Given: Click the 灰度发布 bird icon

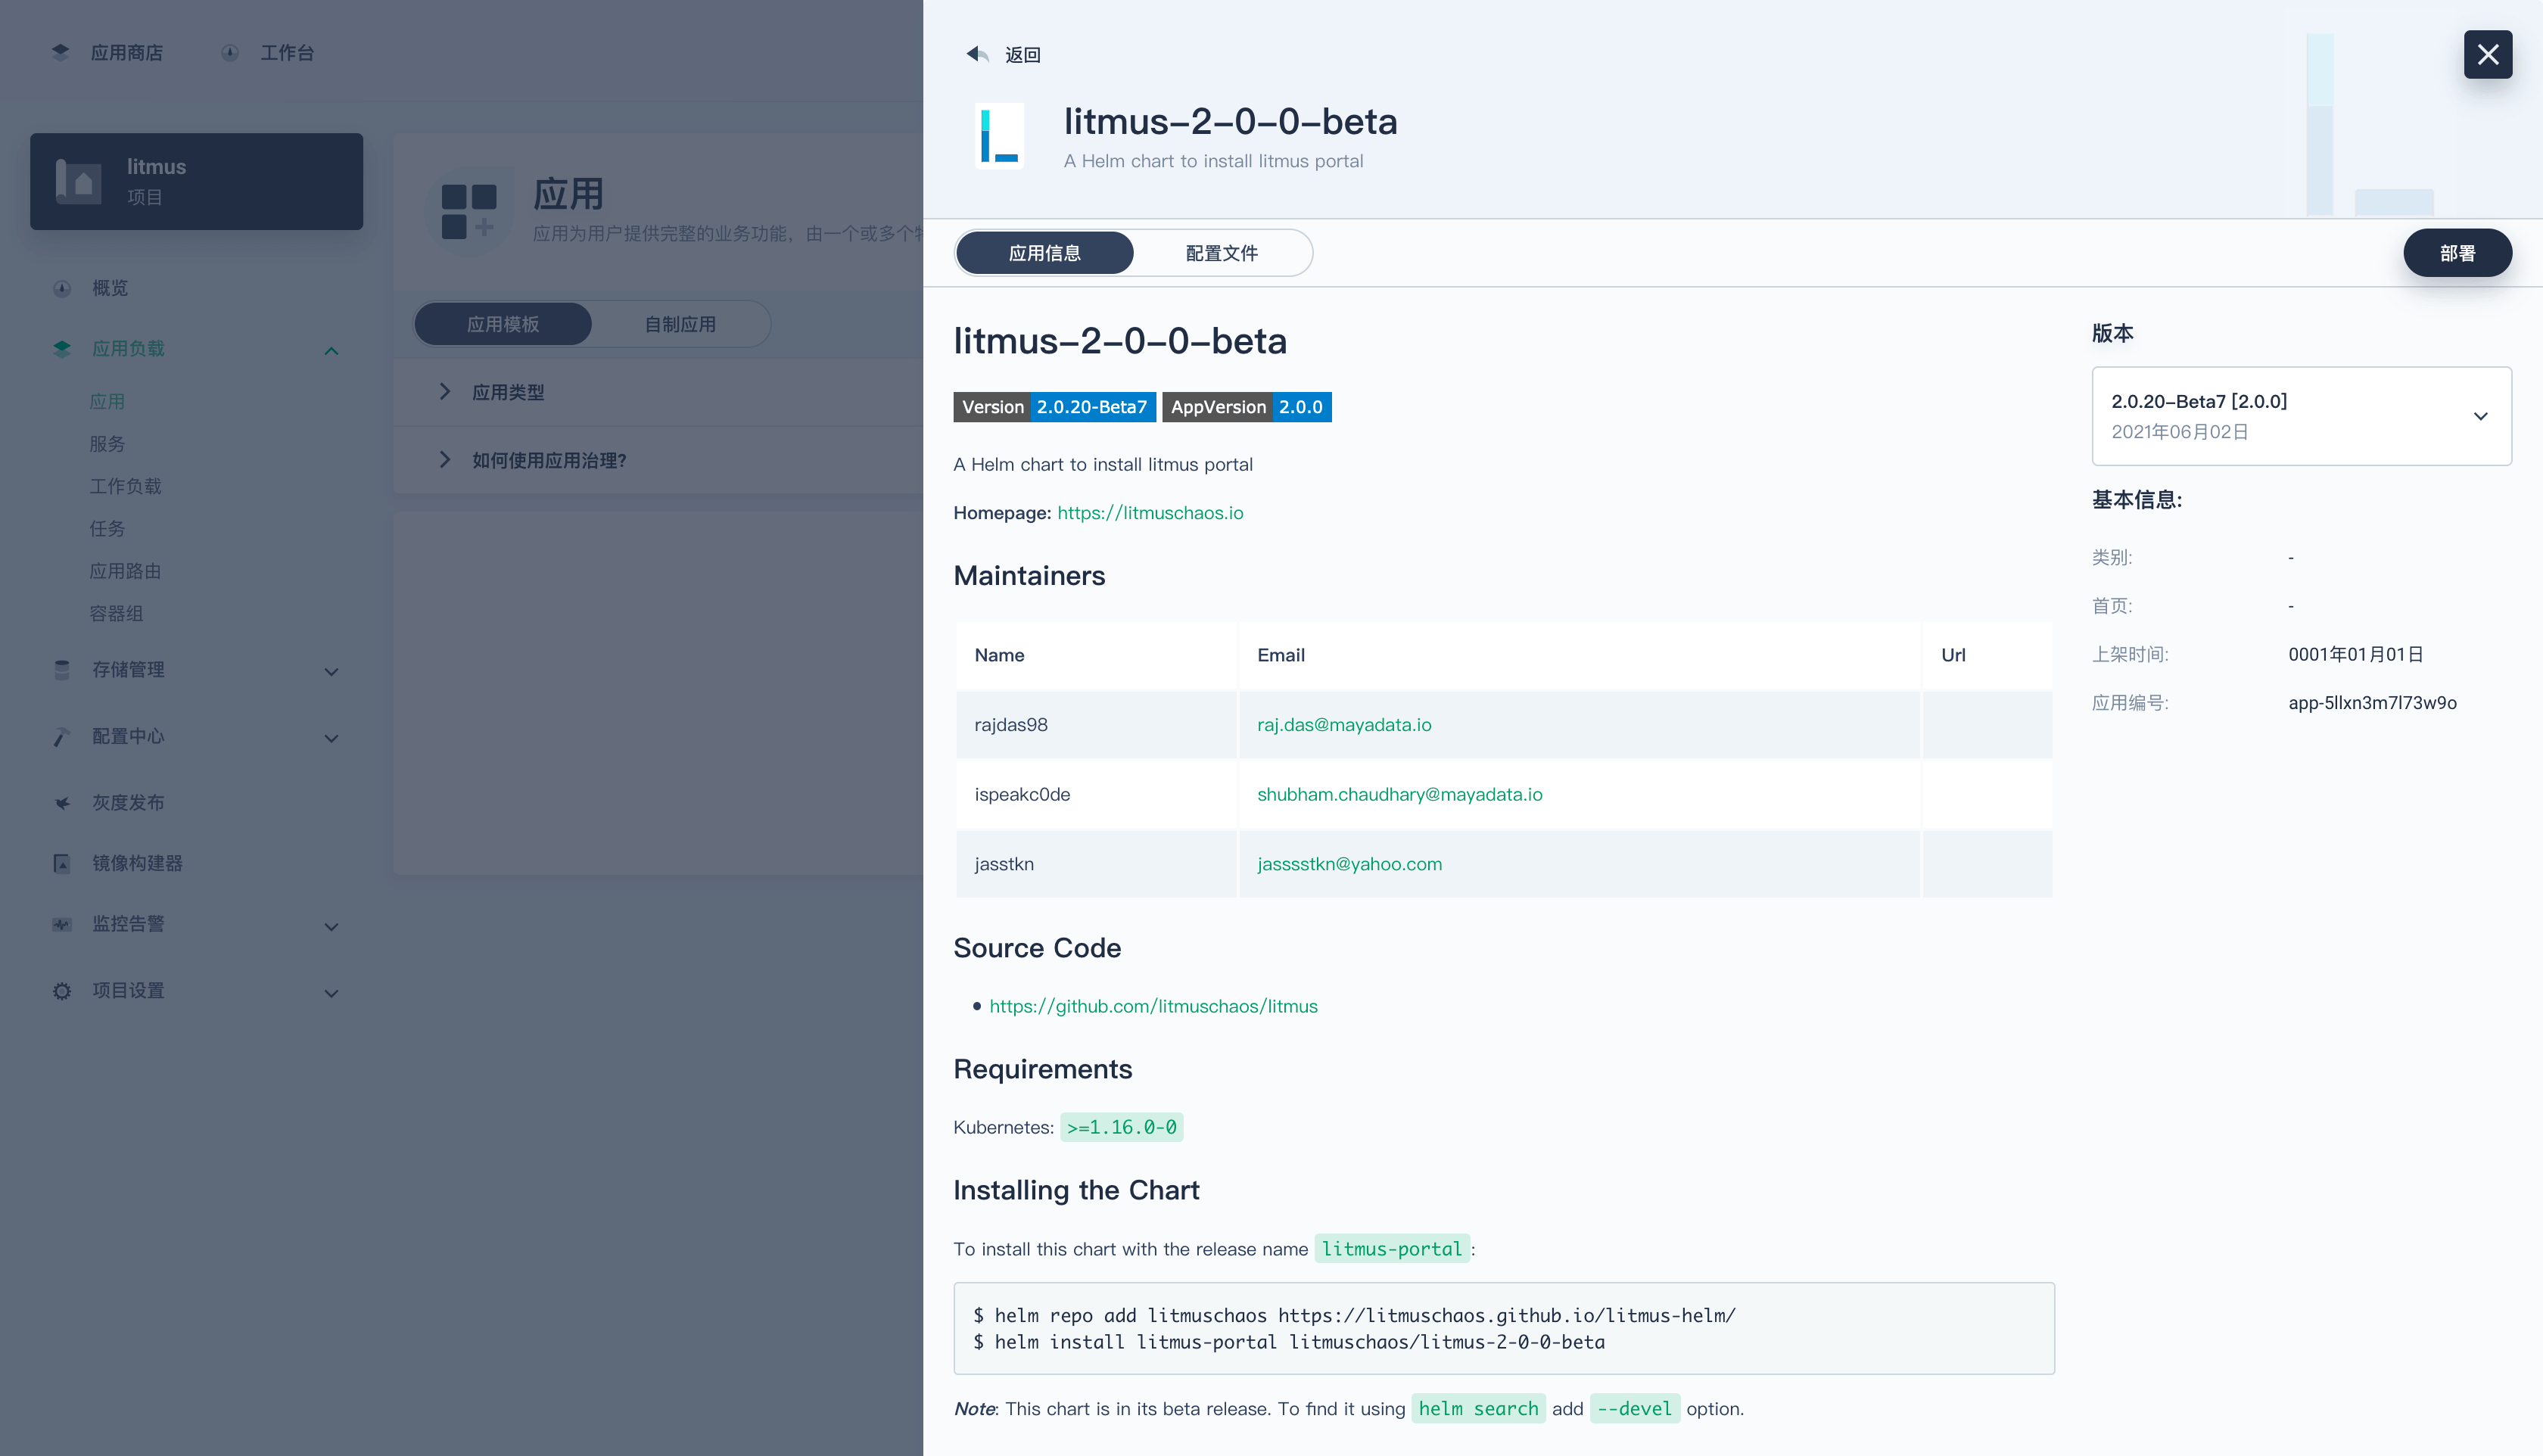Looking at the screenshot, I should click(x=62, y=803).
